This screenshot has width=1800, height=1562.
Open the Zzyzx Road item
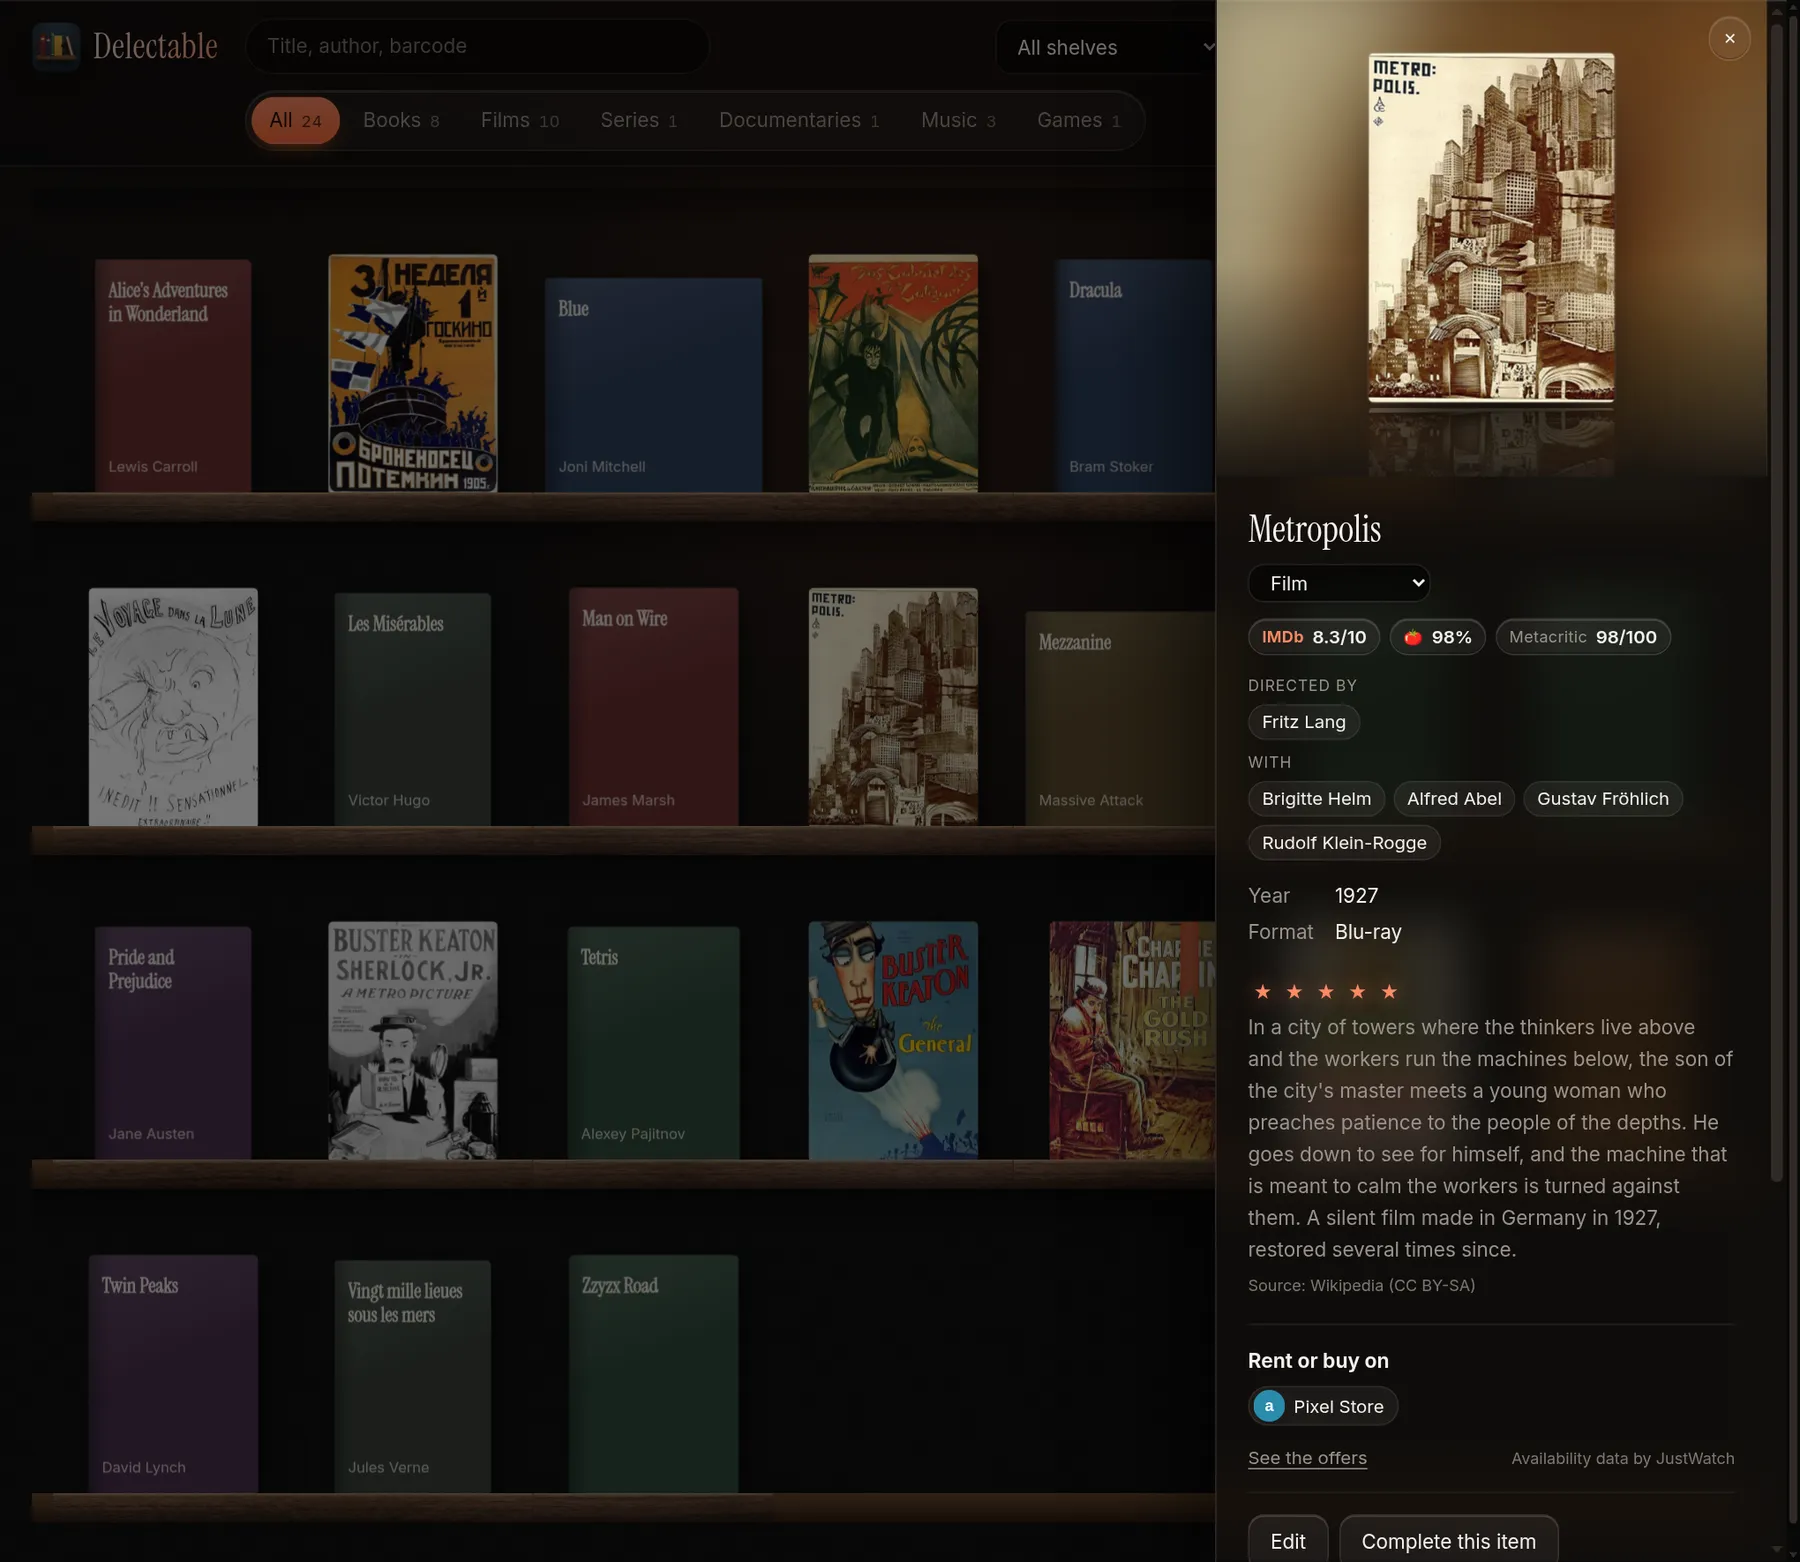[654, 1374]
